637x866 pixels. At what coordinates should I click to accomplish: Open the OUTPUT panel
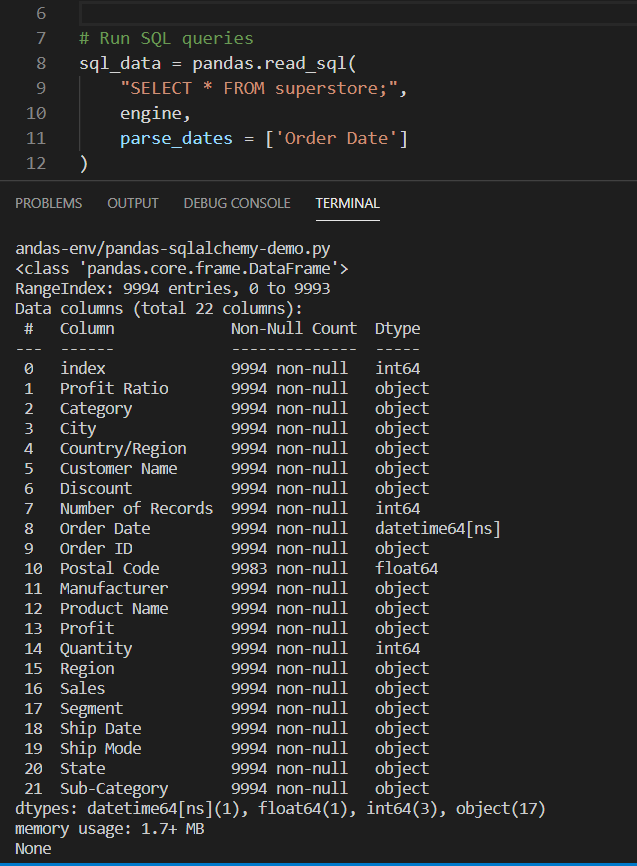[x=132, y=203]
